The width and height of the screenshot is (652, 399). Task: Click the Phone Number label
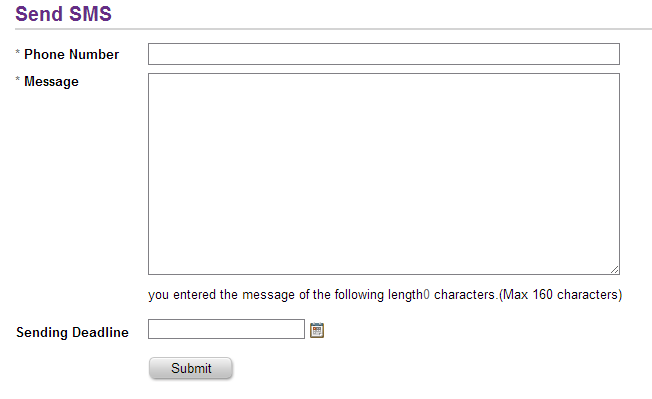72,54
